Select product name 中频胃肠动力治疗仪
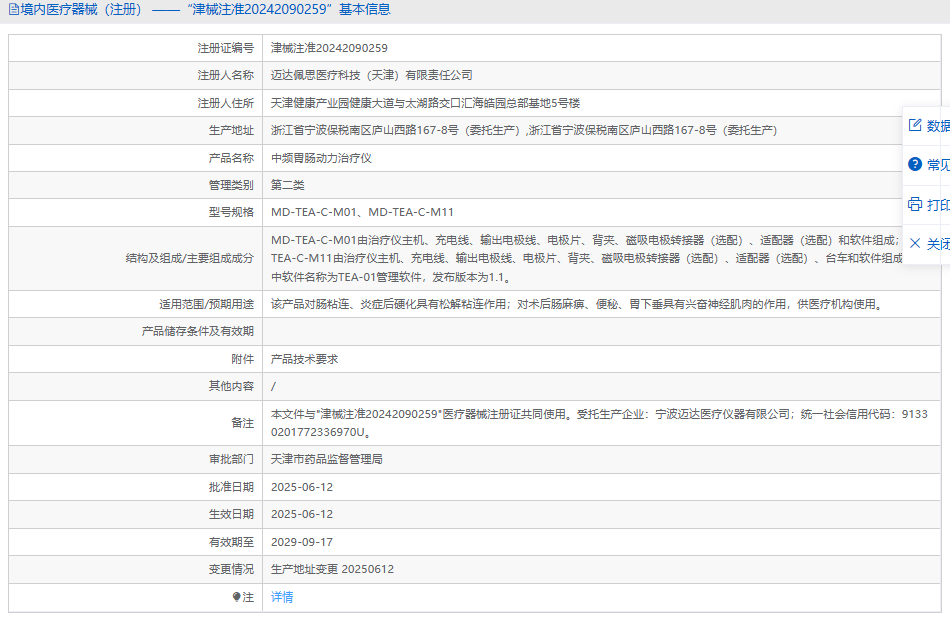Screen dimensions: 950x619 click(321, 158)
